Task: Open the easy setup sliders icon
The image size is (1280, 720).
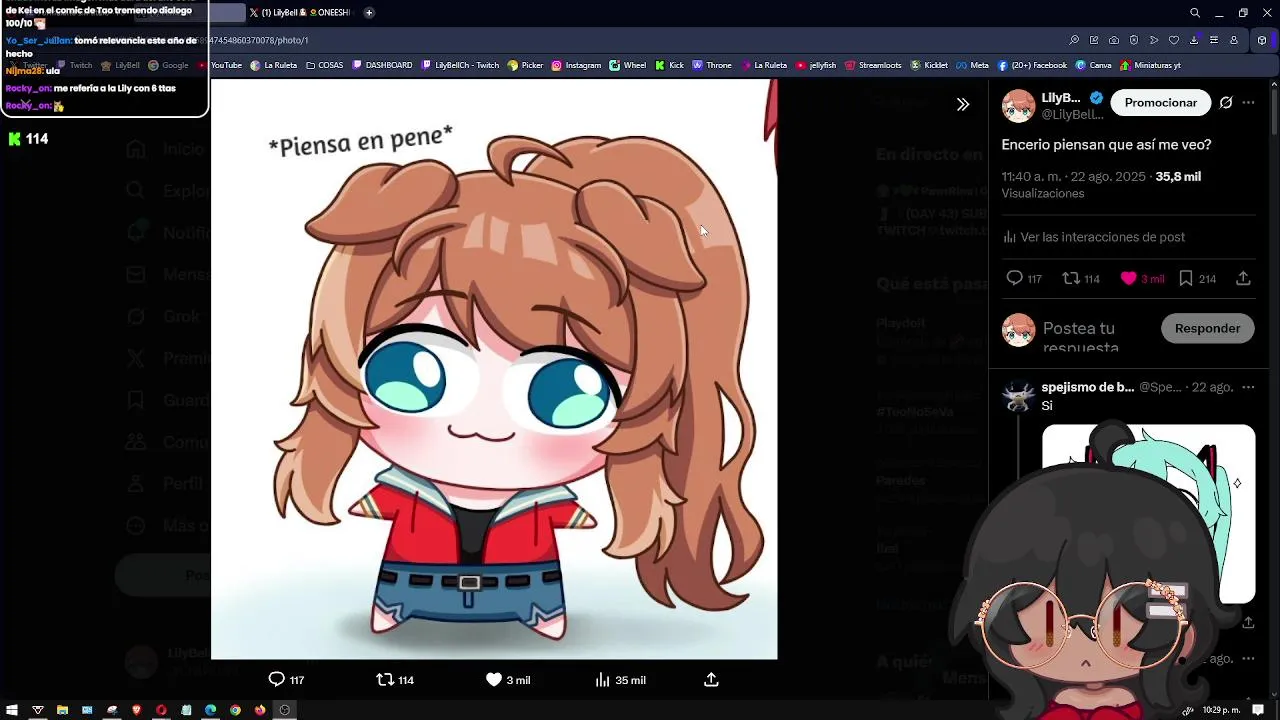Action: (x=1214, y=40)
